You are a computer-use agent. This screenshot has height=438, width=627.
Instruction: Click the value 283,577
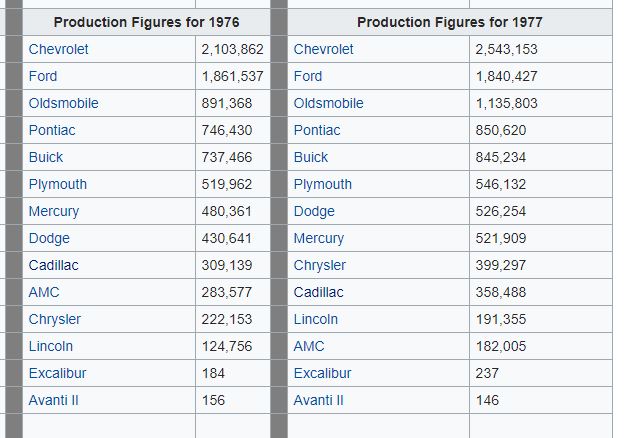pyautogui.click(x=227, y=292)
